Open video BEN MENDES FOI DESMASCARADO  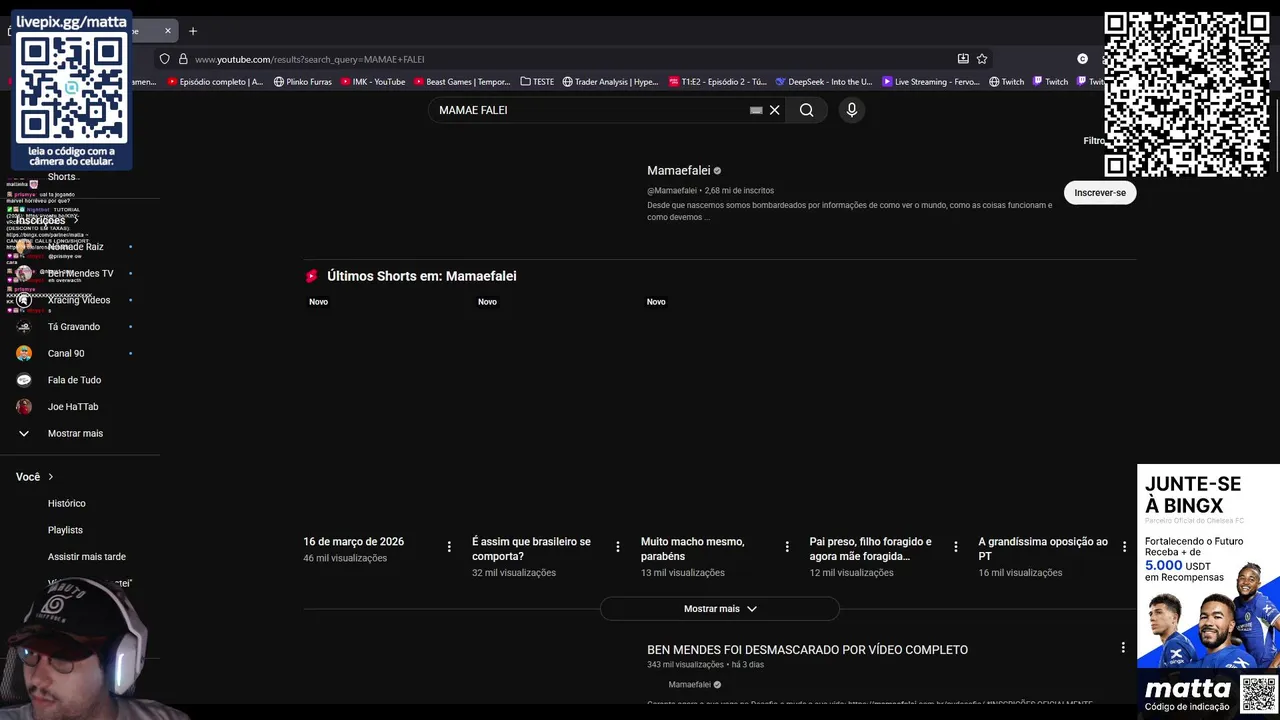pyautogui.click(x=807, y=650)
